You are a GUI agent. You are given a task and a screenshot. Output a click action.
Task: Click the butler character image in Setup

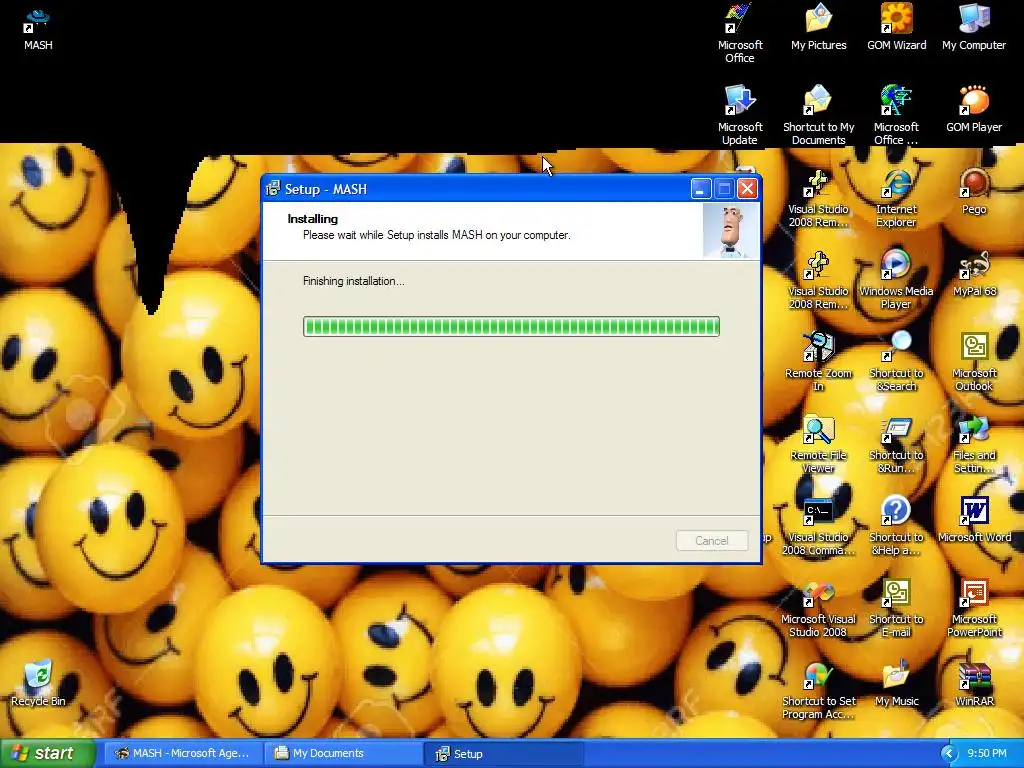(x=731, y=231)
